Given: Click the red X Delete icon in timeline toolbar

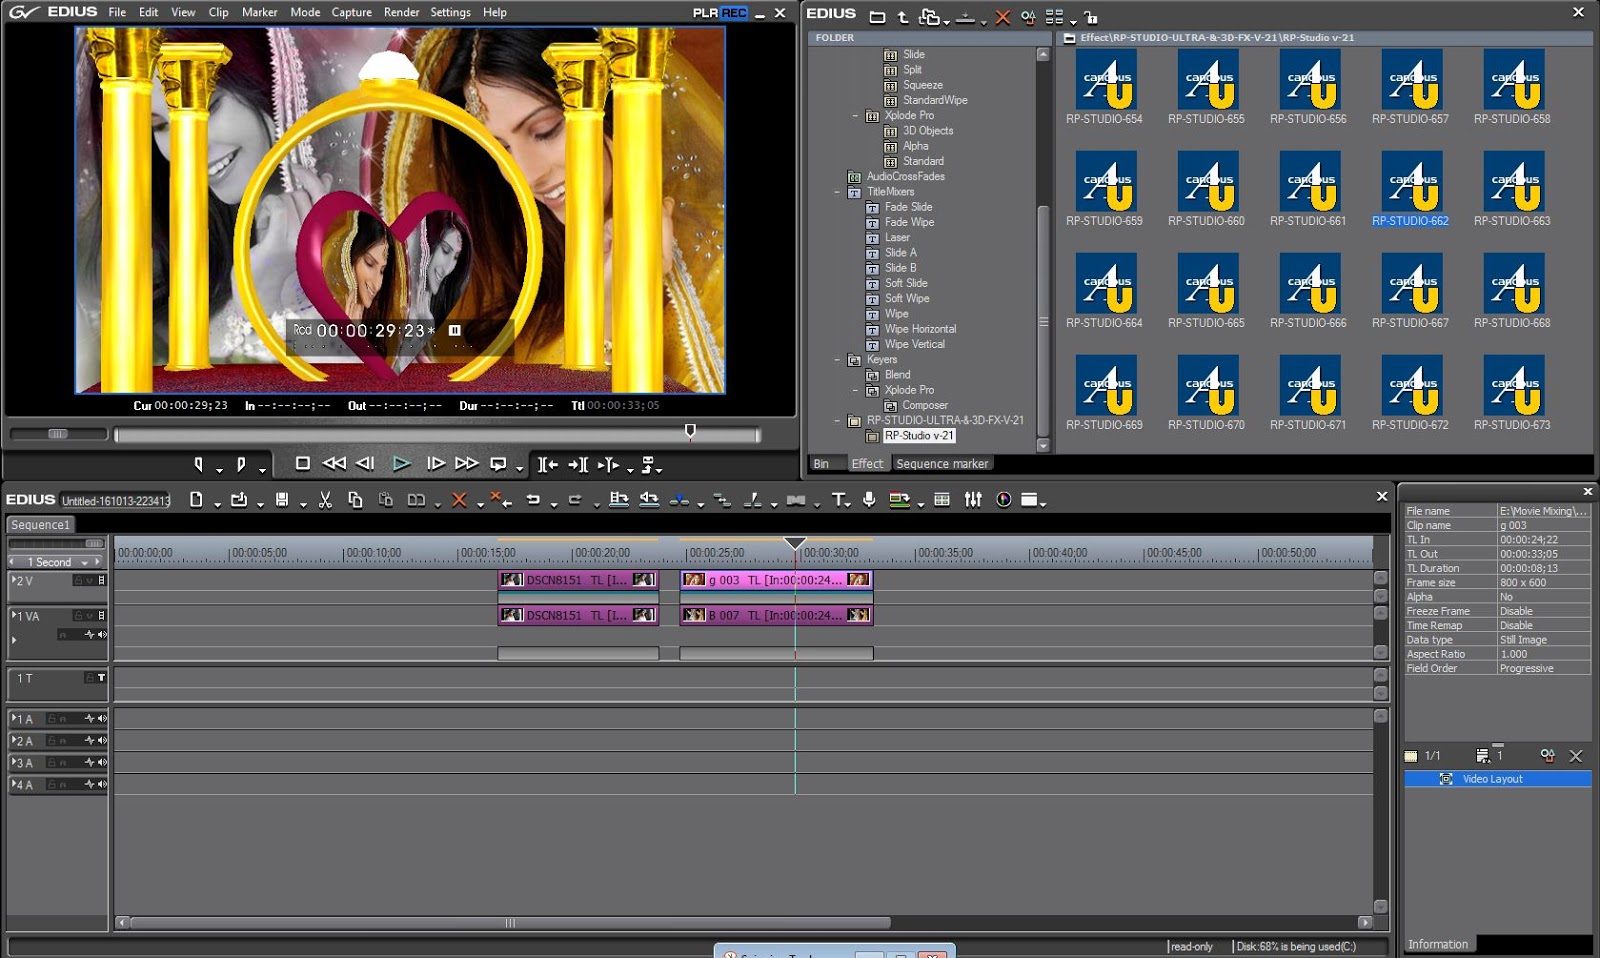Looking at the screenshot, I should tap(459, 499).
